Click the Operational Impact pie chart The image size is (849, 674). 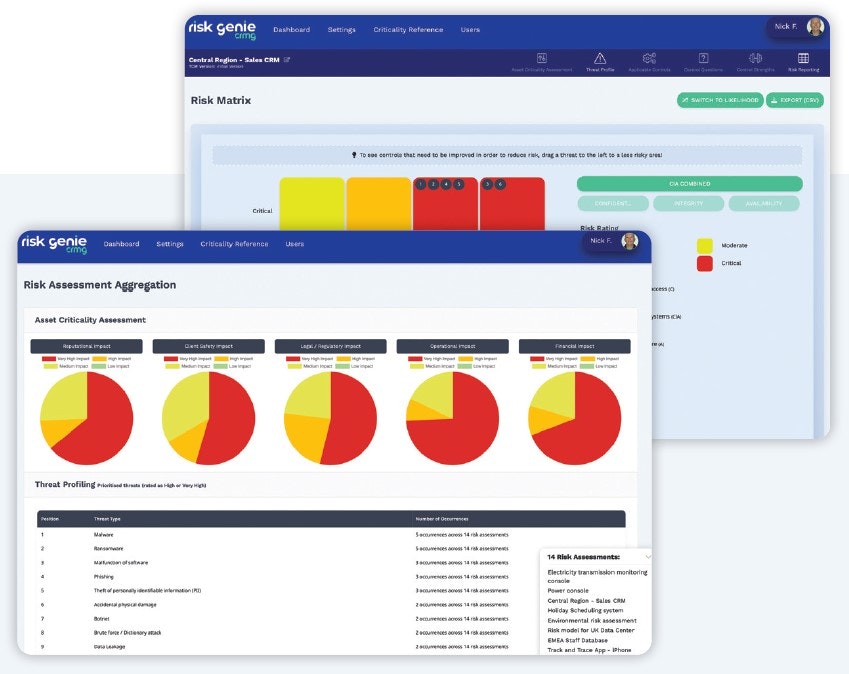pos(453,418)
